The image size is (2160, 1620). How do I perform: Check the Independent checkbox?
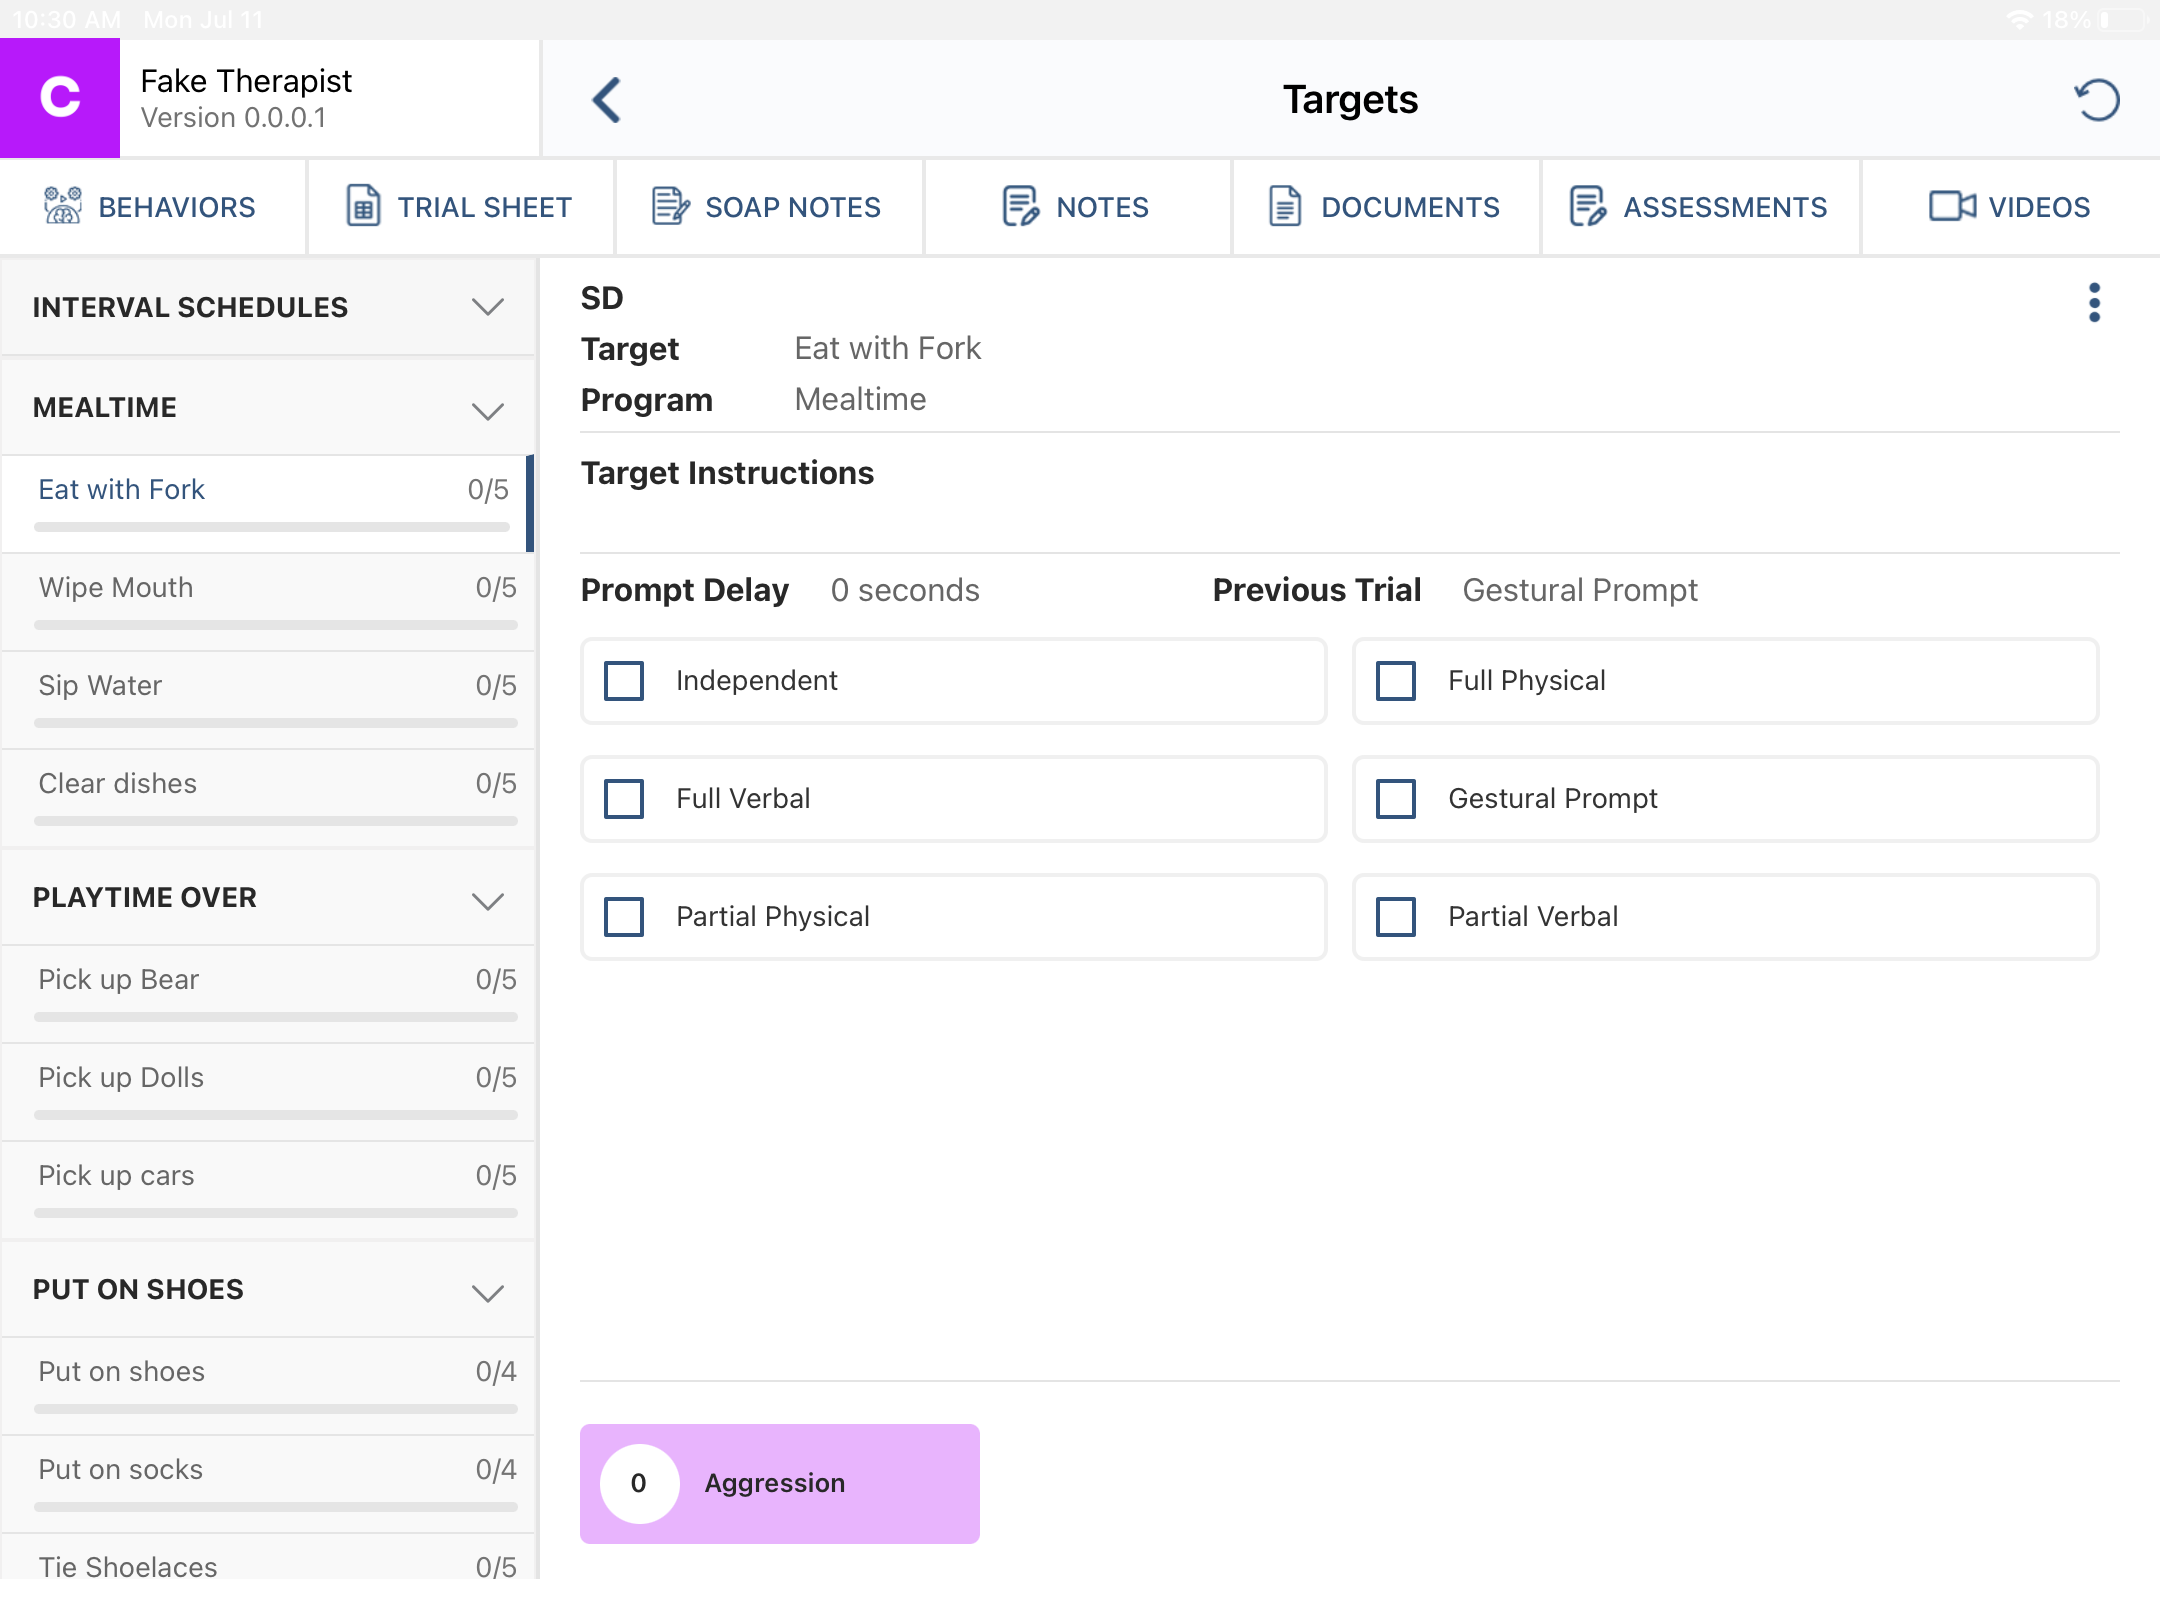624,681
